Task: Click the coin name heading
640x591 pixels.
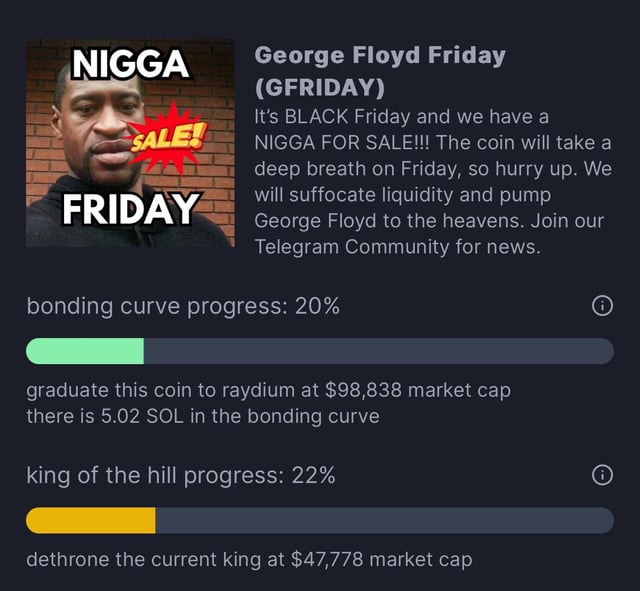Action: [380, 56]
